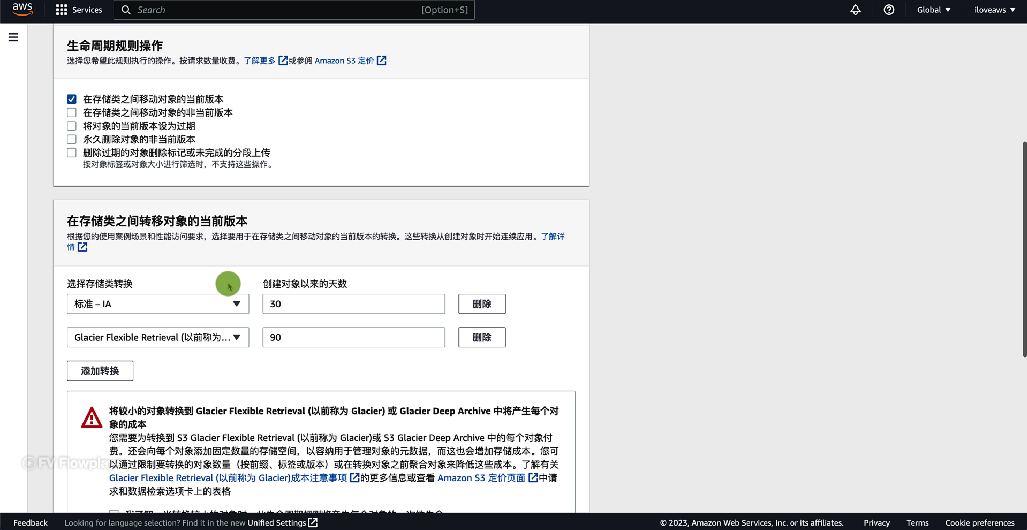1027x530 pixels.
Task: Click external link icon after Amazon S3 定价页面
Action: (532, 478)
